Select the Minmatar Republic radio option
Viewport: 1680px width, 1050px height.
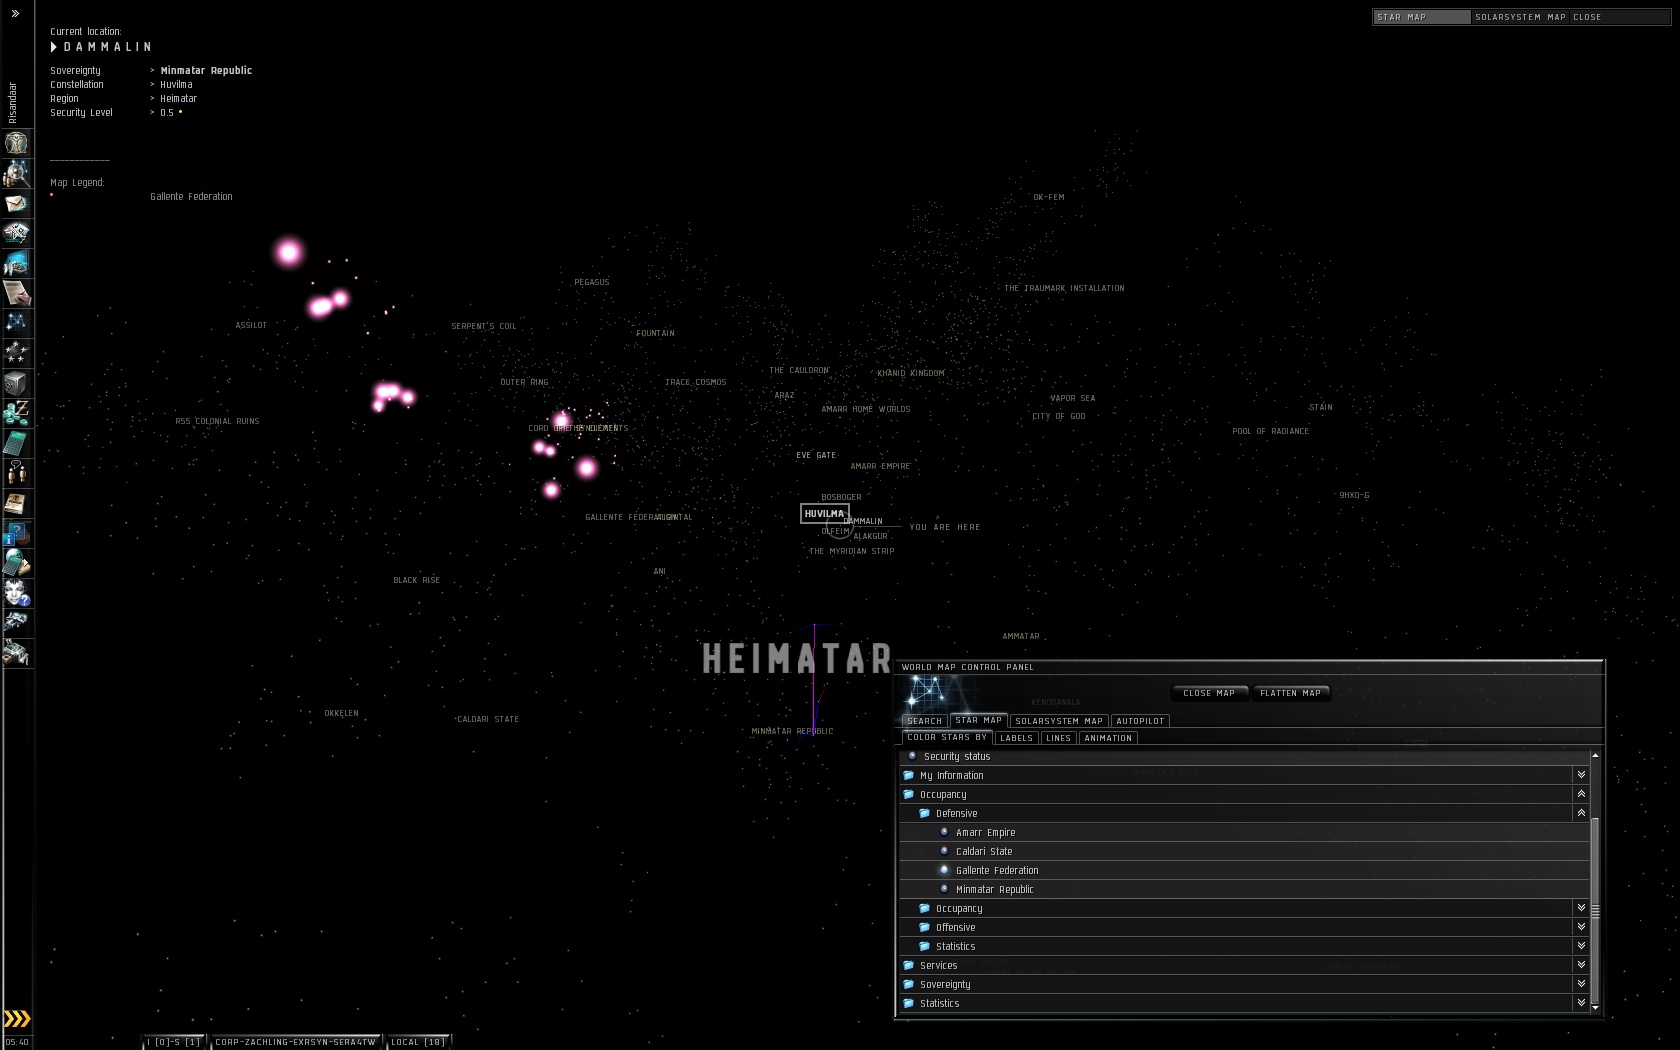944,889
